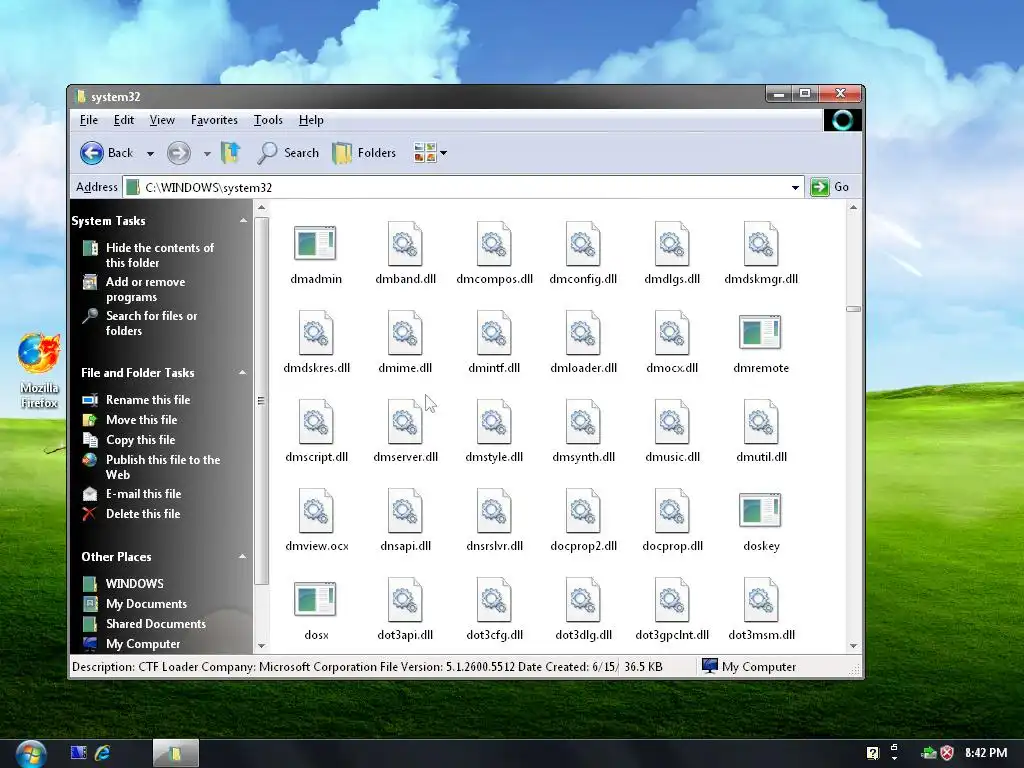
Task: Select dmconfig.dll file icon
Action: 583,244
